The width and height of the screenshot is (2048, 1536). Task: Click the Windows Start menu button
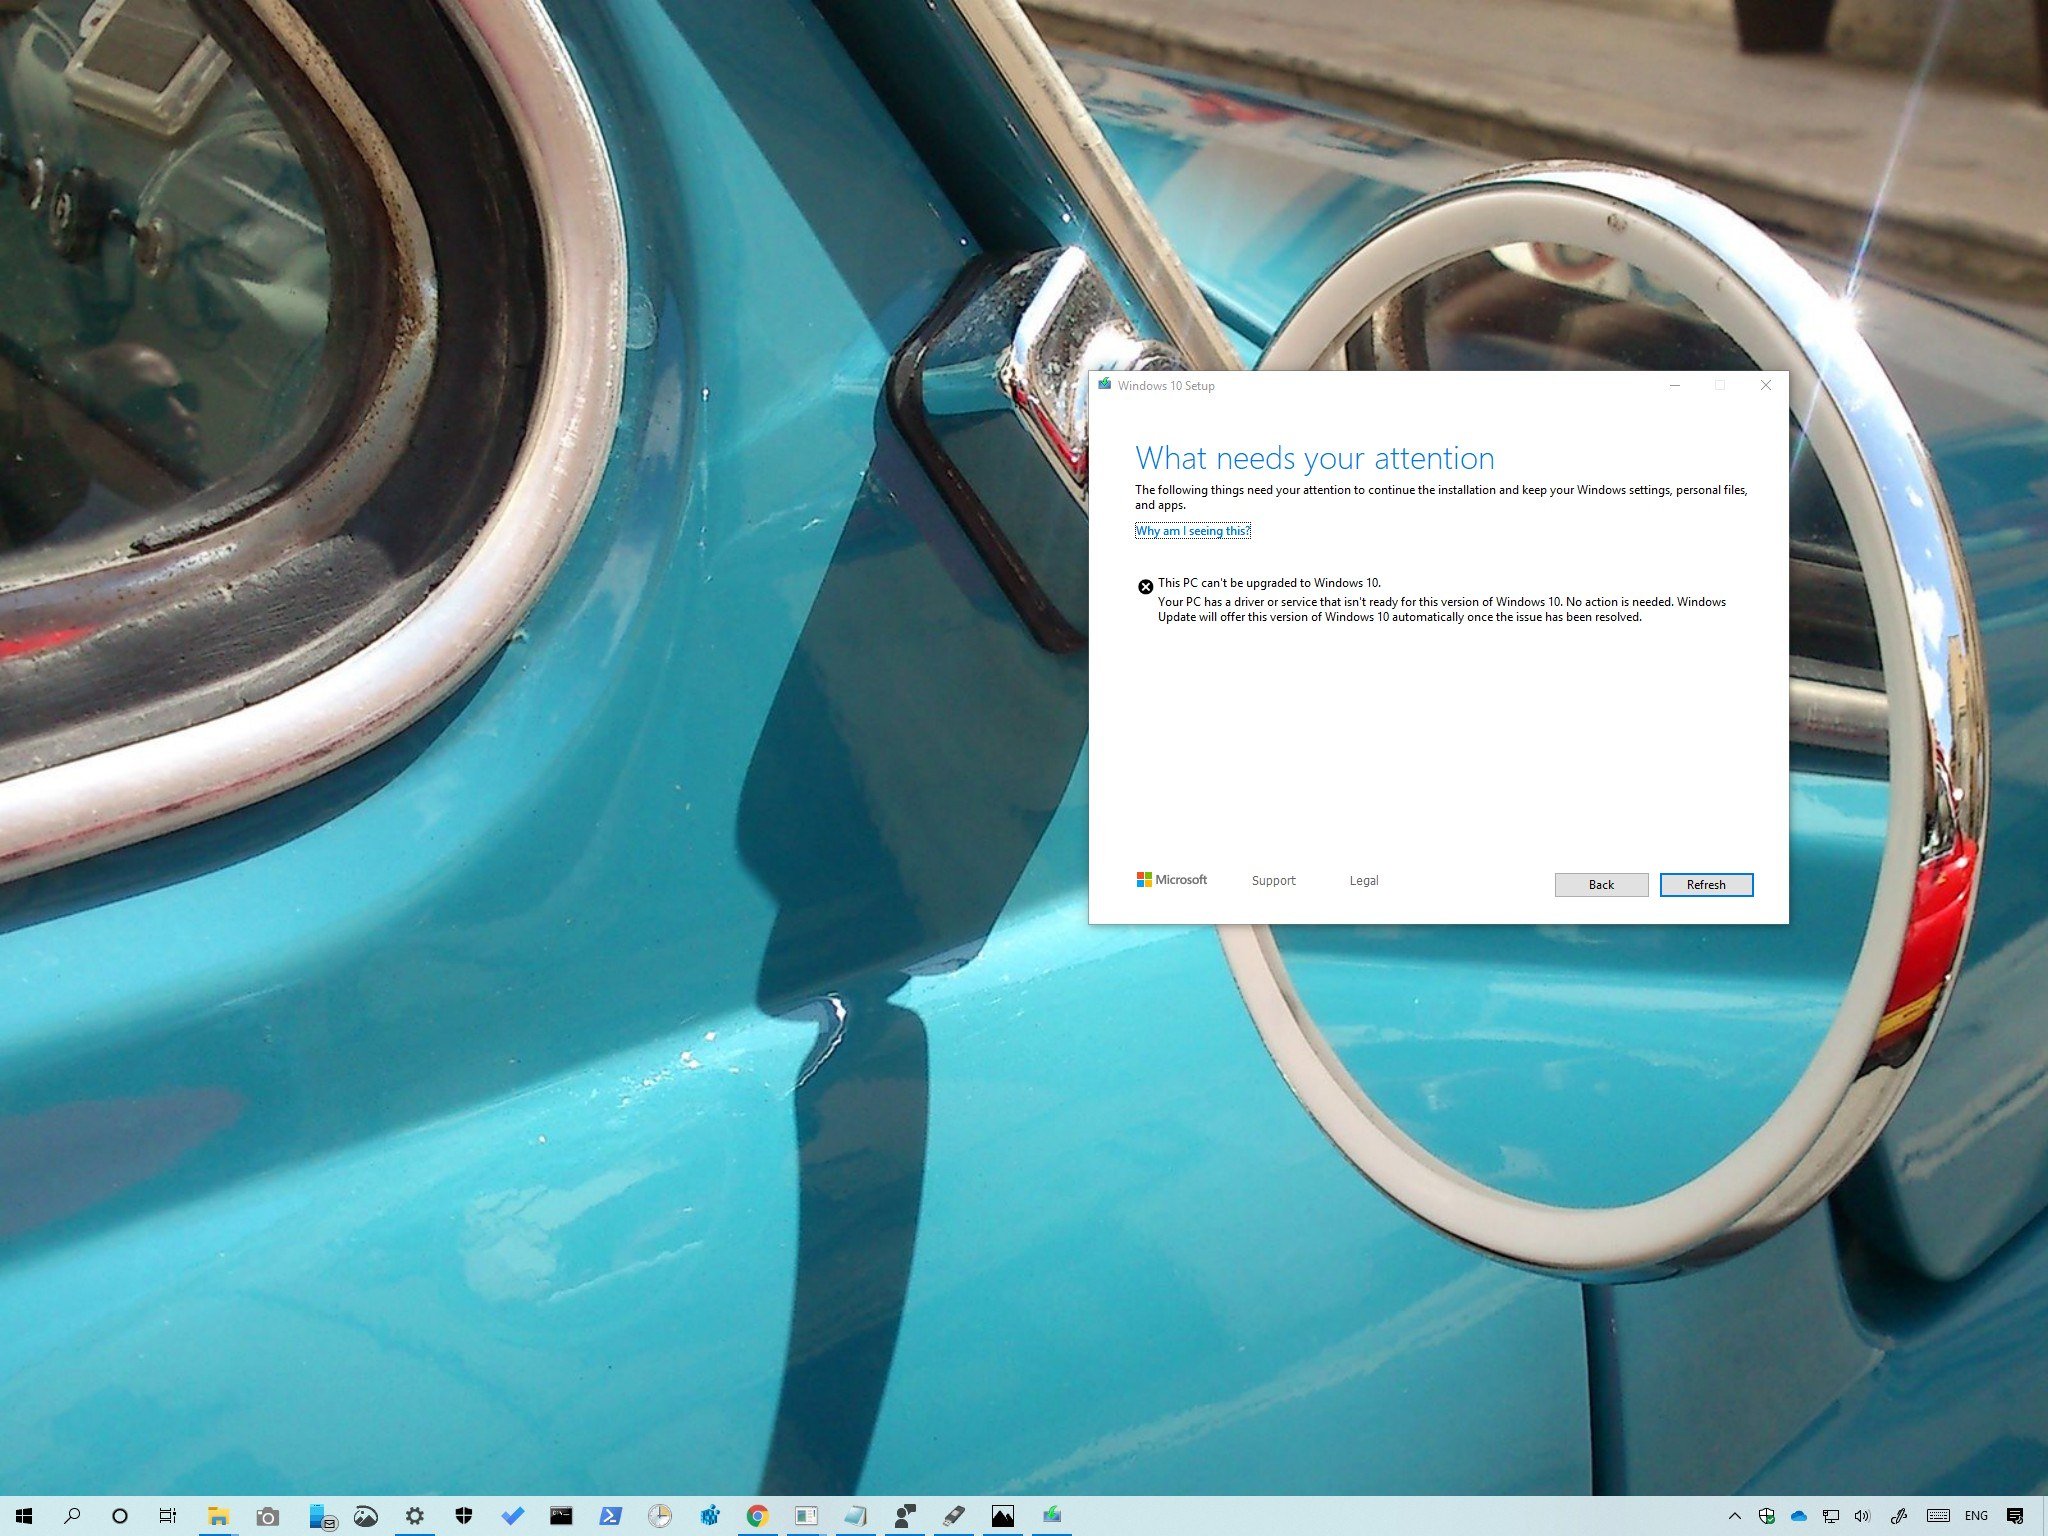(x=24, y=1517)
